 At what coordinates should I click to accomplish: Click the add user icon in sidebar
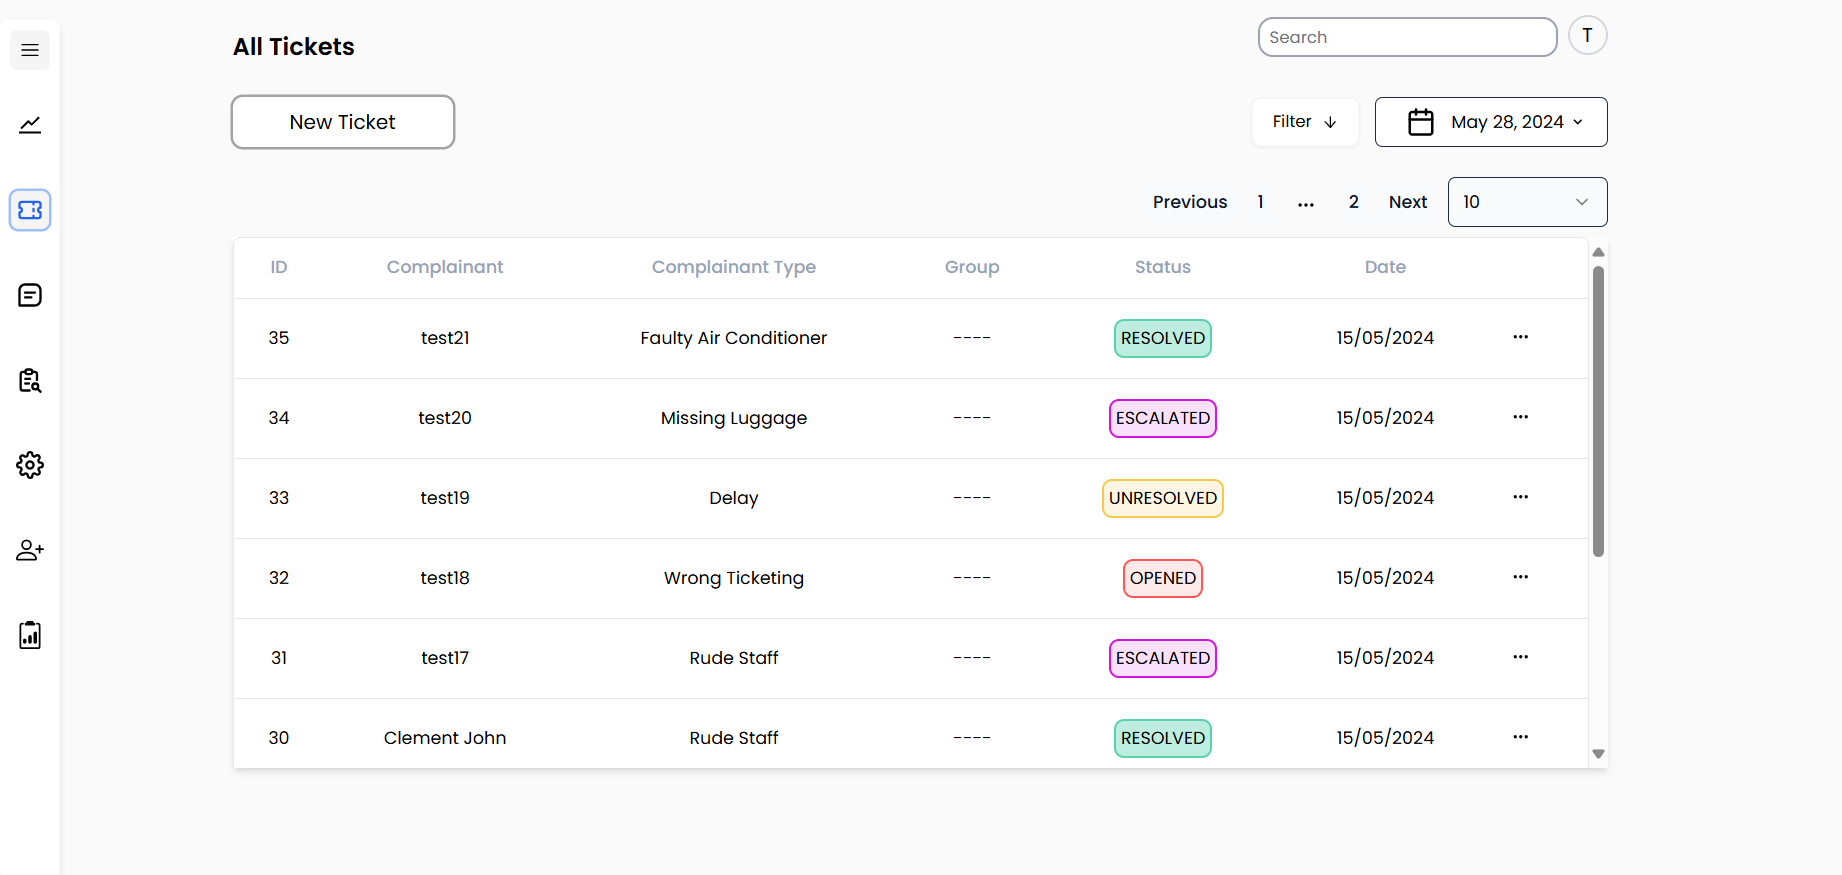[30, 550]
